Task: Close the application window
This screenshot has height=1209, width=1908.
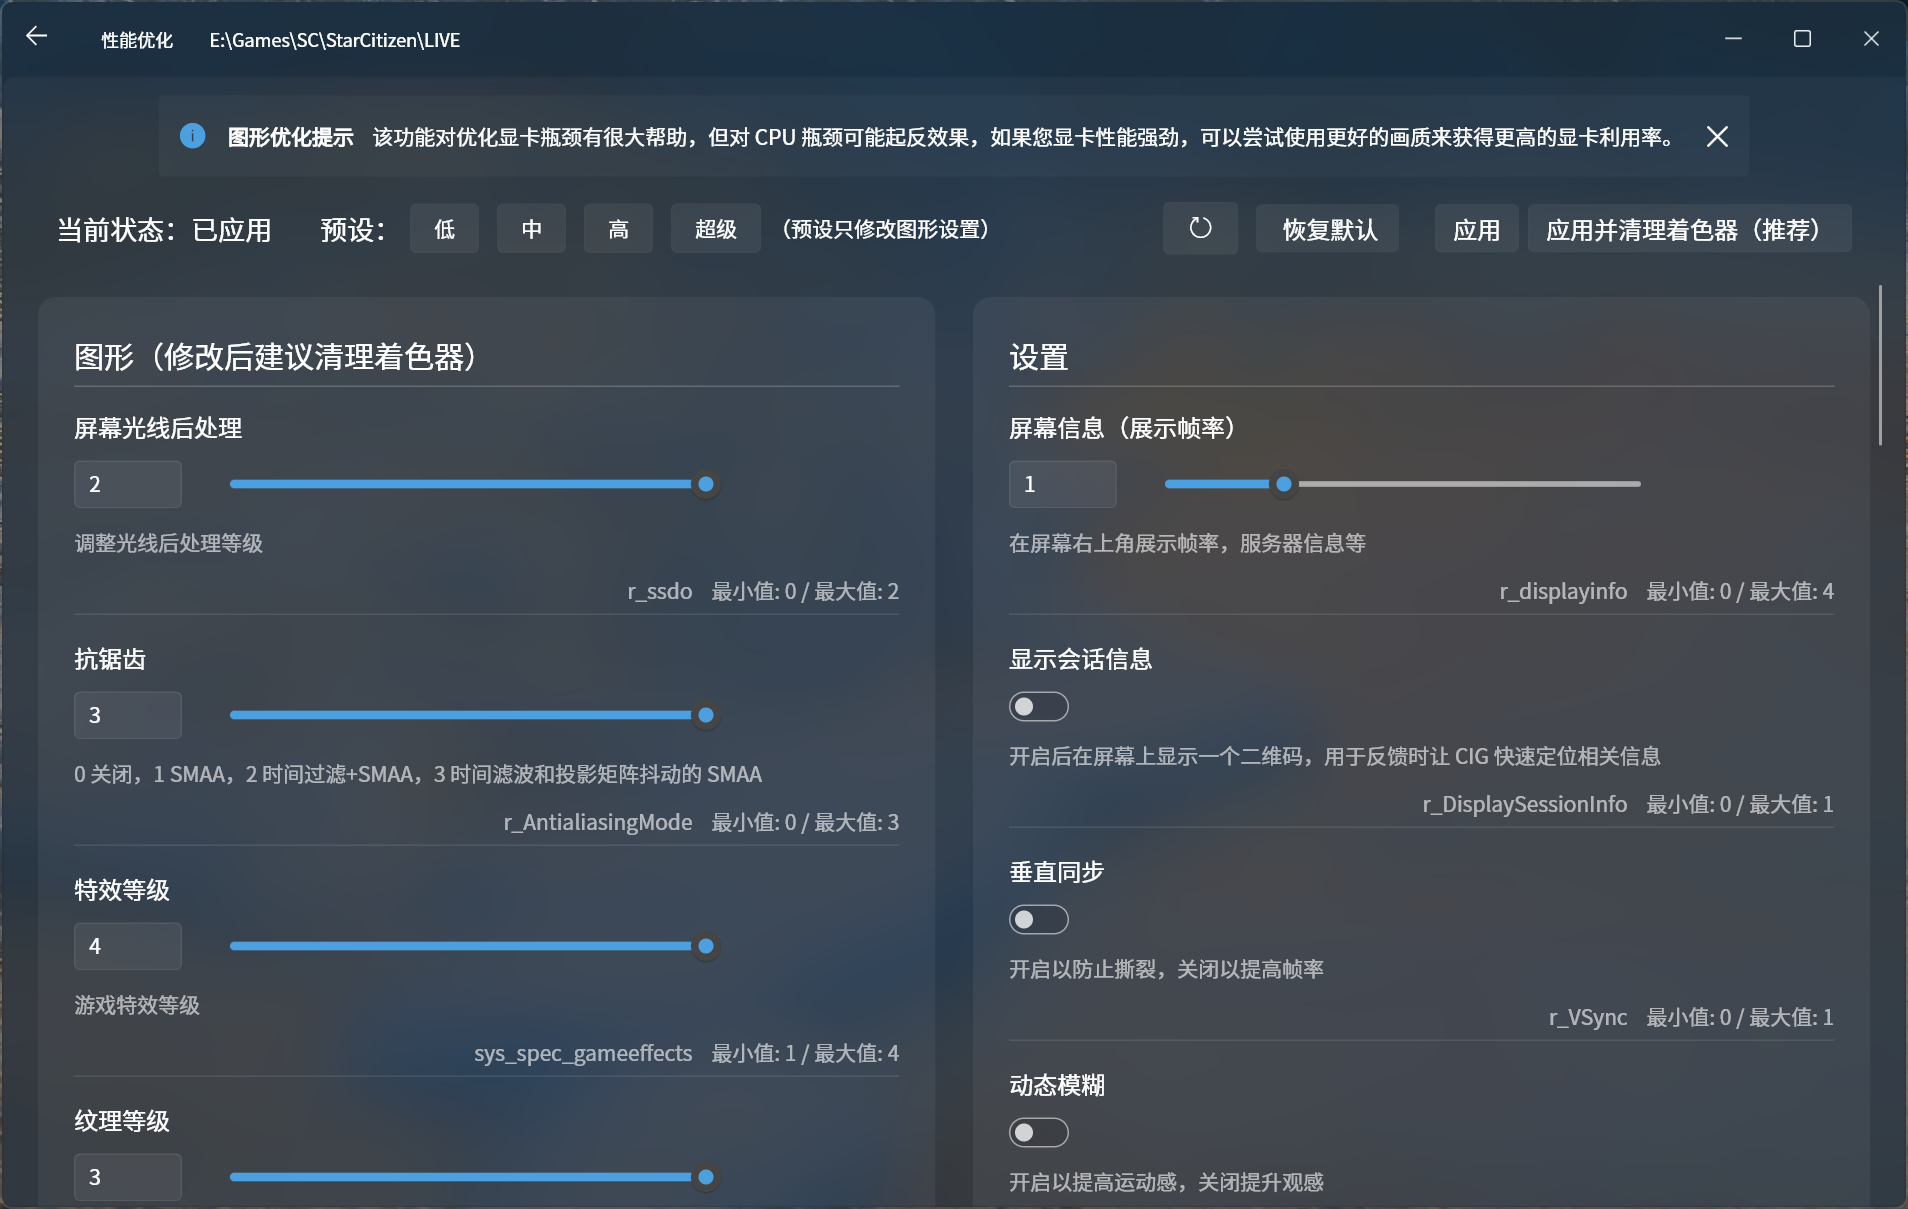Action: (x=1871, y=38)
